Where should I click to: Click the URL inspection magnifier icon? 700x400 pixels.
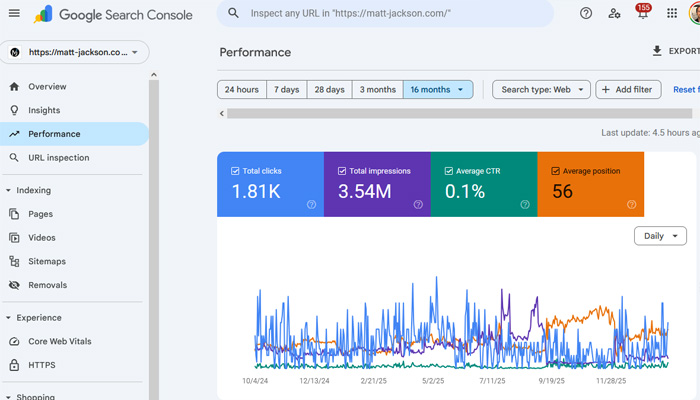[14, 158]
